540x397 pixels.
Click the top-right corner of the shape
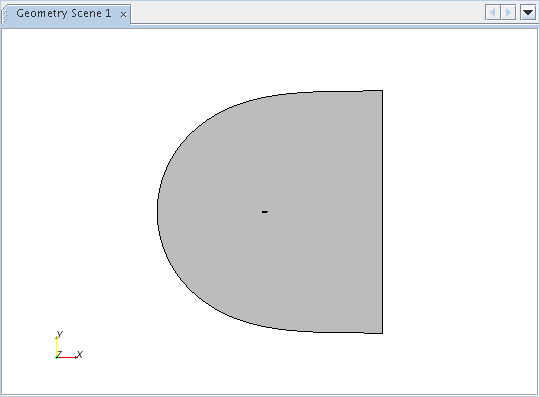[382, 91]
